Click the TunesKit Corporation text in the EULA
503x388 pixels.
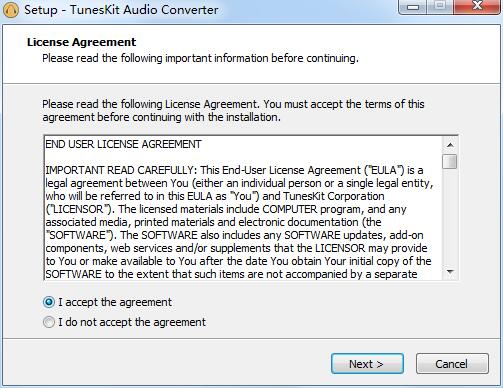click(x=334, y=196)
